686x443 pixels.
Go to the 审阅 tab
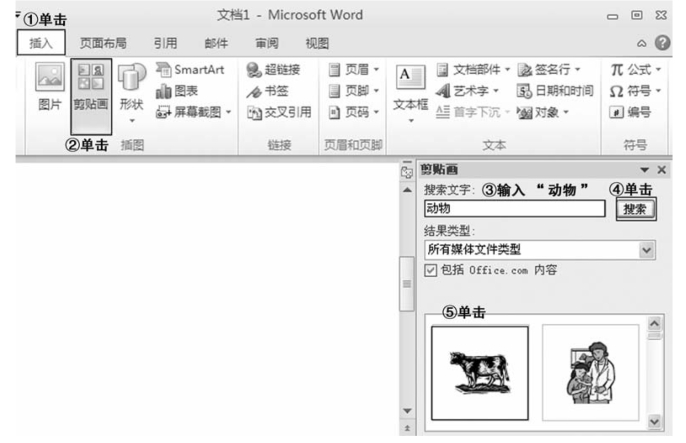coord(267,43)
